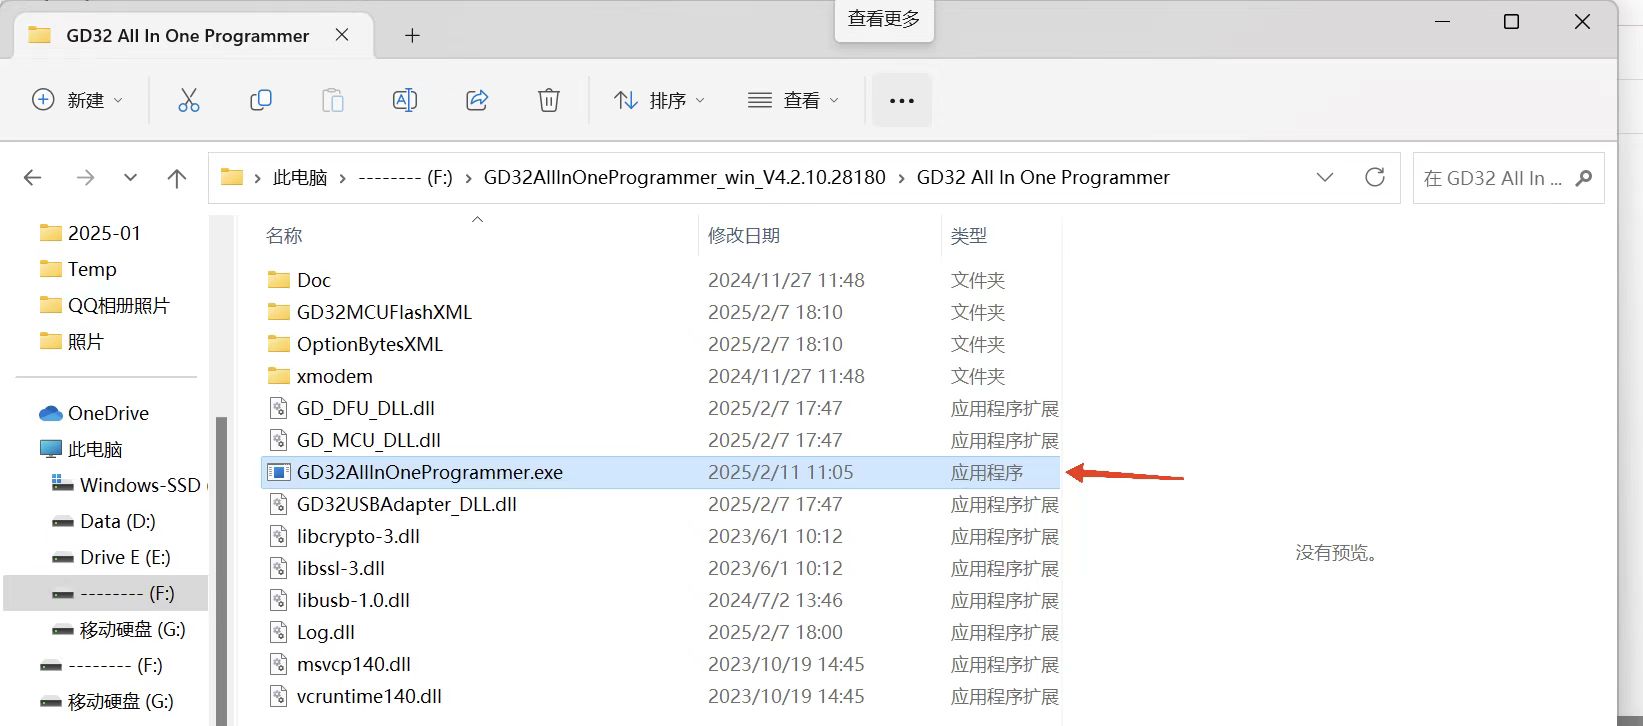Screen dimensions: 1643x726
Task: Open a new tab with plus button
Action: tap(412, 36)
